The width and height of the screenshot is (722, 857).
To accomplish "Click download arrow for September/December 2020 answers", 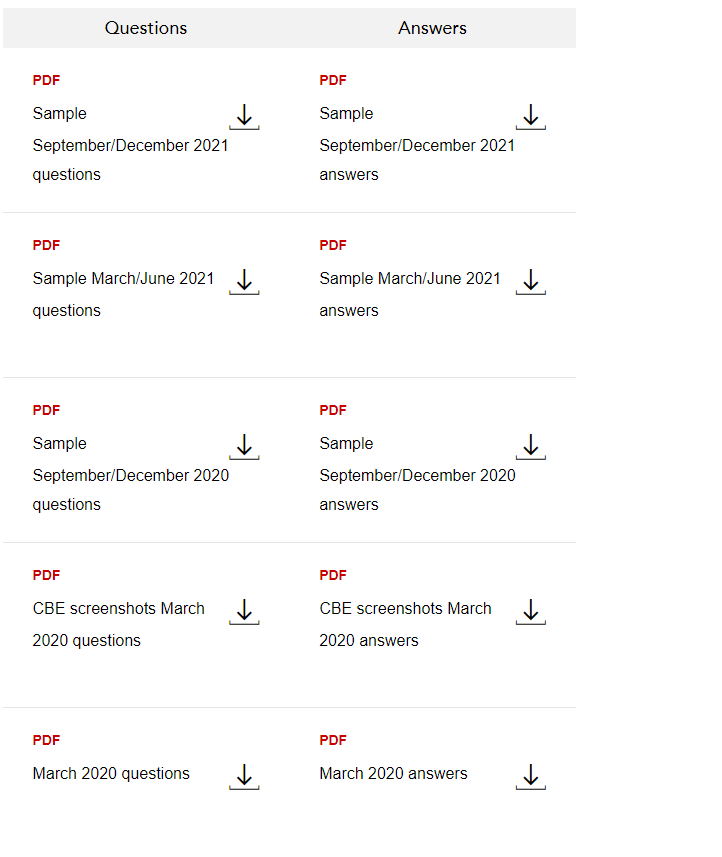I will point(531,447).
